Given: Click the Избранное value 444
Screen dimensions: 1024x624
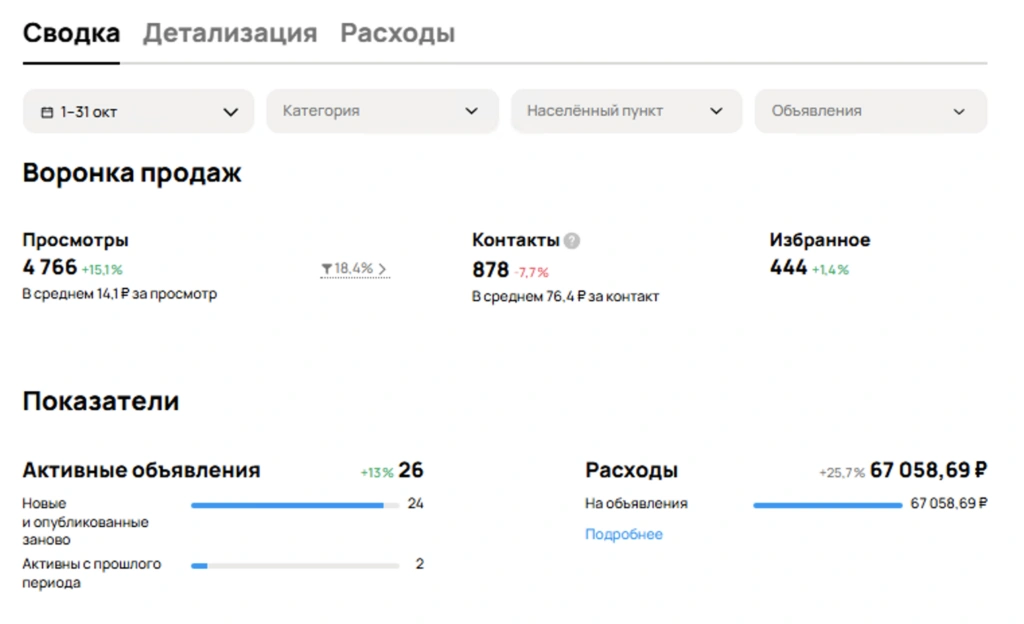Looking at the screenshot, I should [x=788, y=267].
